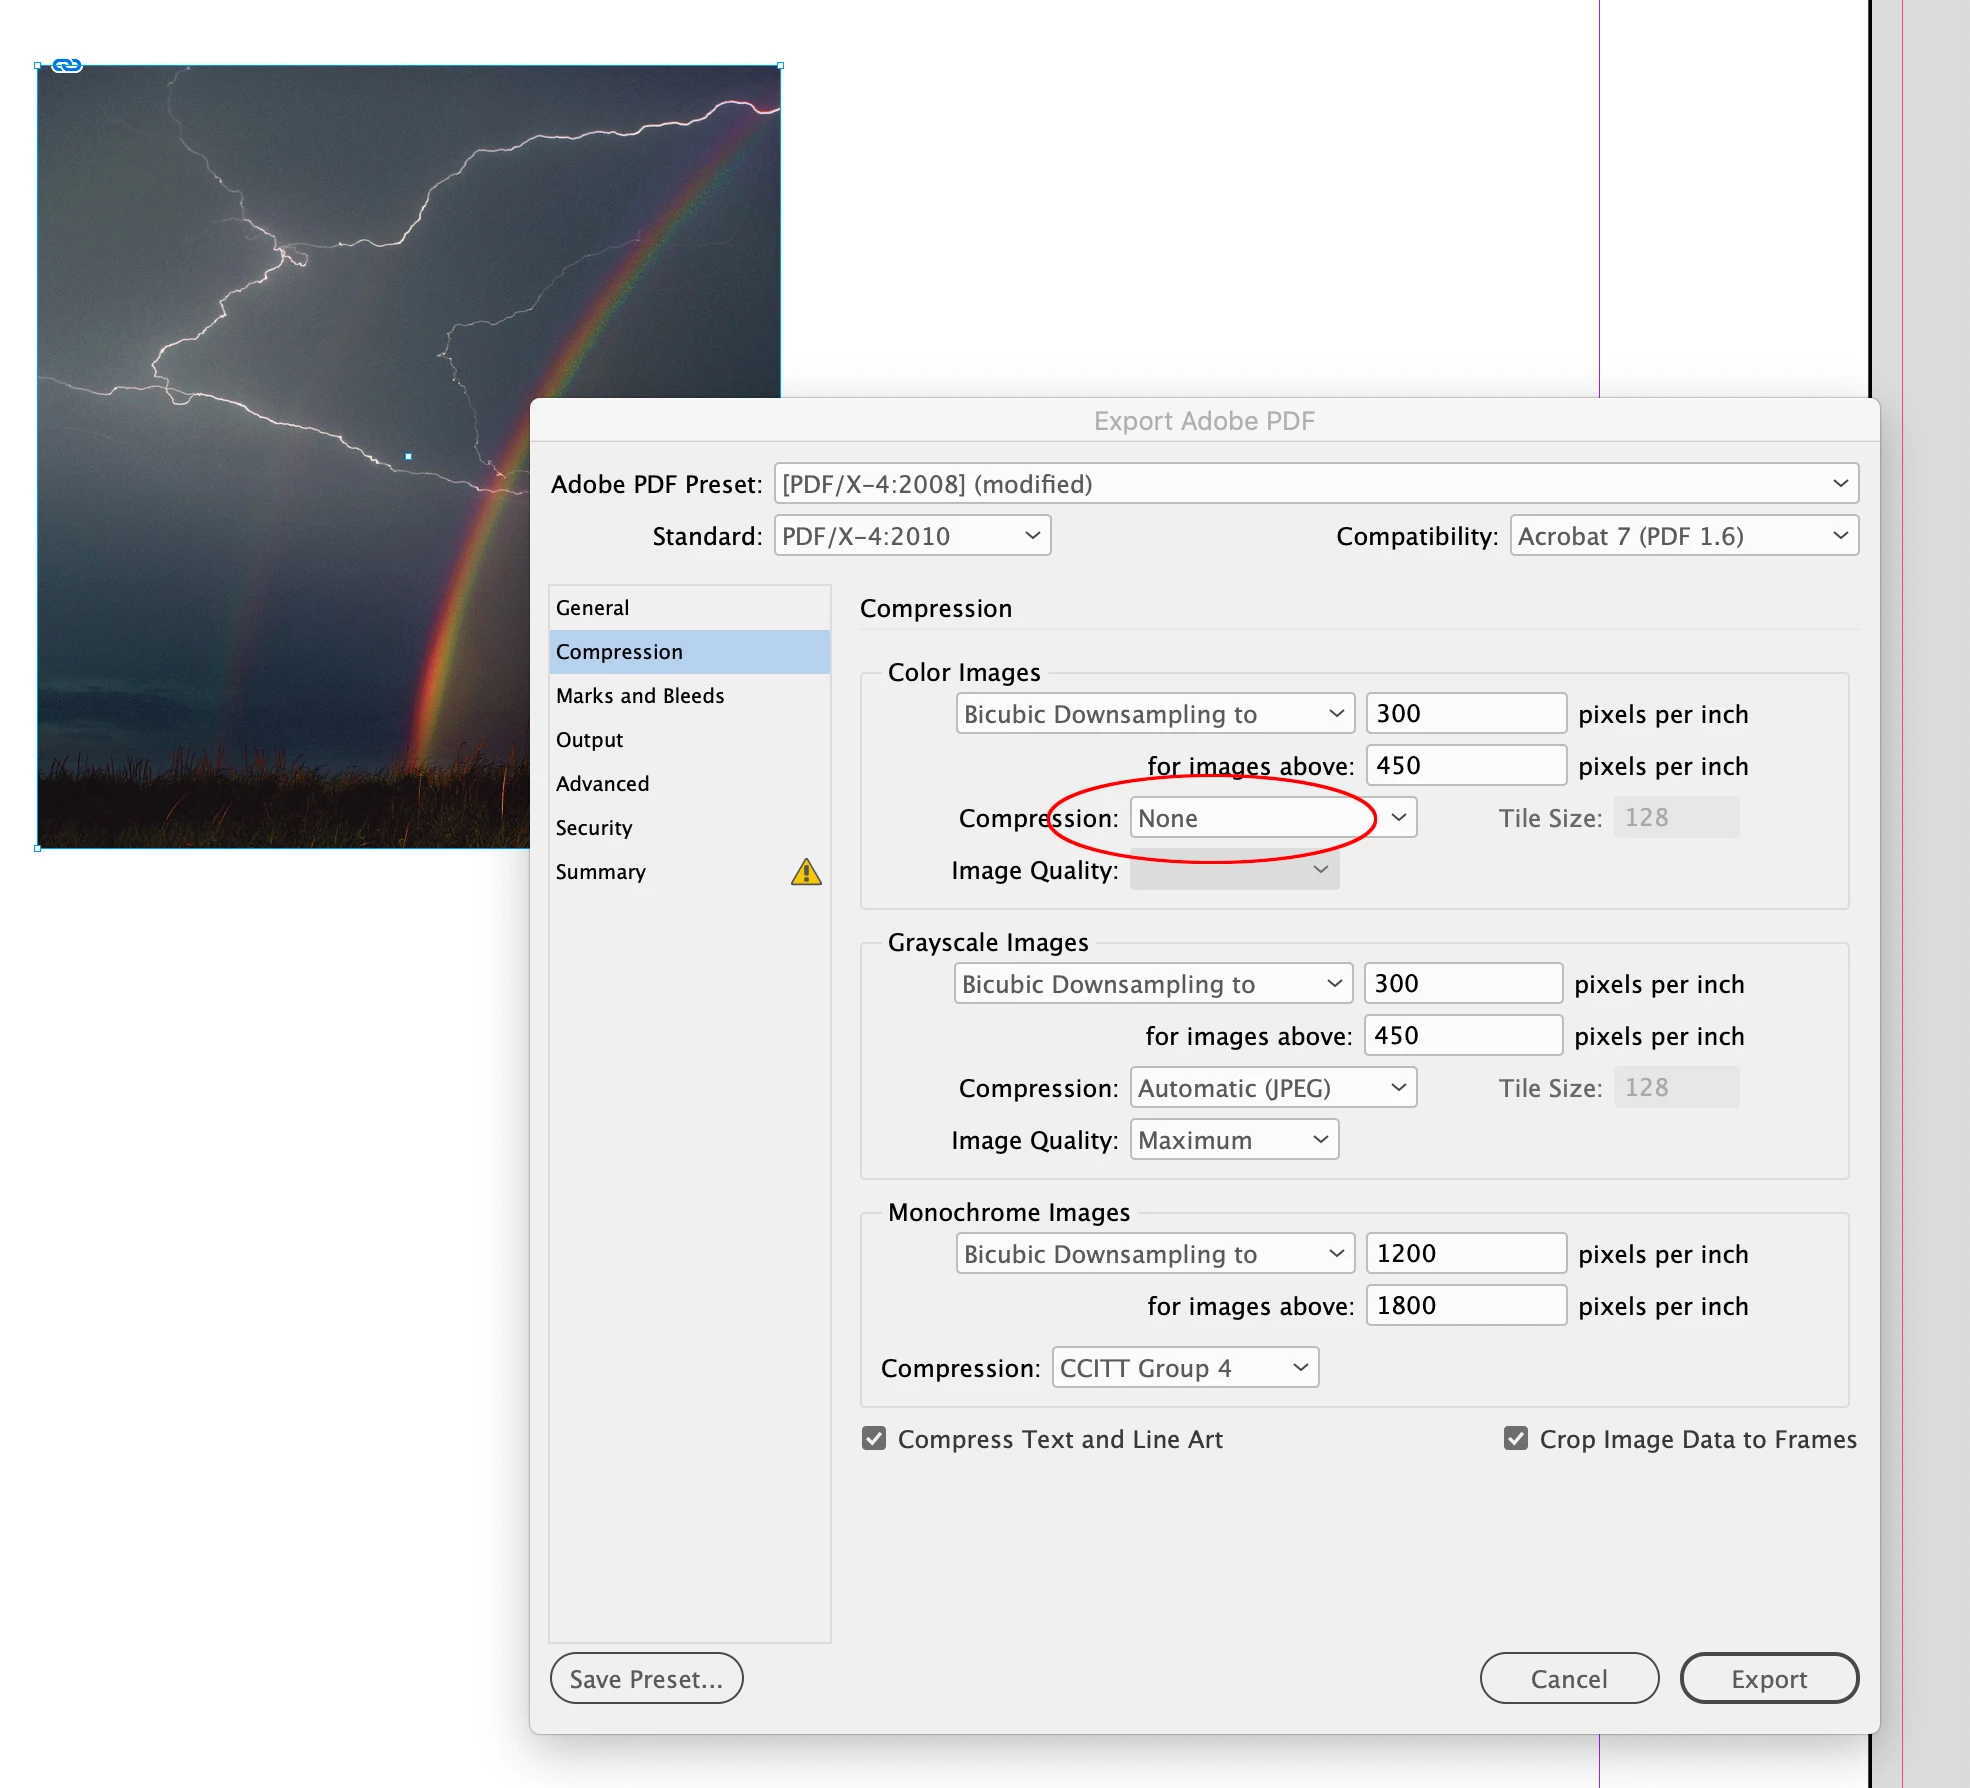Switch to Marks and Bleeds section
The height and width of the screenshot is (1788, 1970).
(x=640, y=696)
